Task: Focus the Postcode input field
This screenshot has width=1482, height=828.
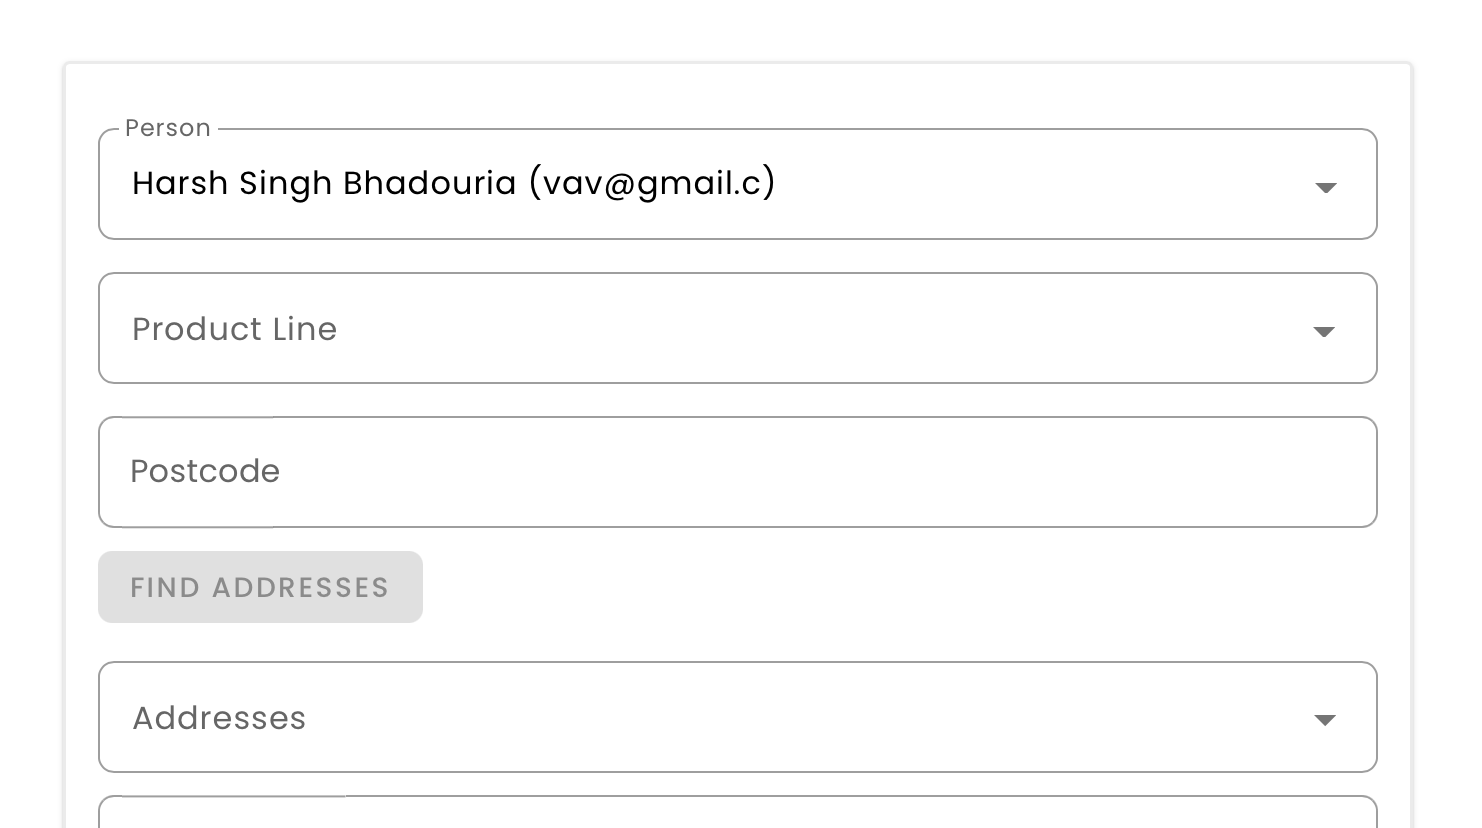Action: pos(737,472)
